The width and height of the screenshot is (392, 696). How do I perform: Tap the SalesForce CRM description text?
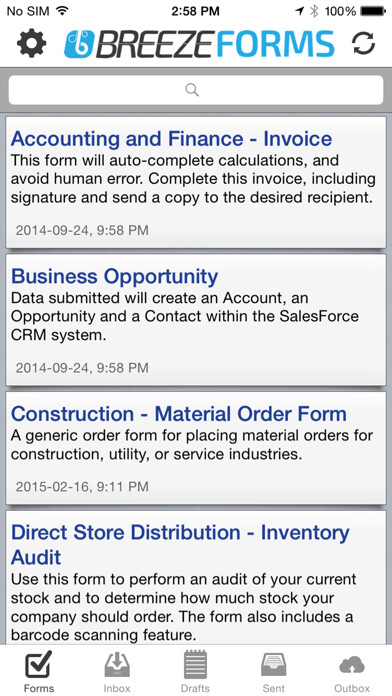pos(185,316)
